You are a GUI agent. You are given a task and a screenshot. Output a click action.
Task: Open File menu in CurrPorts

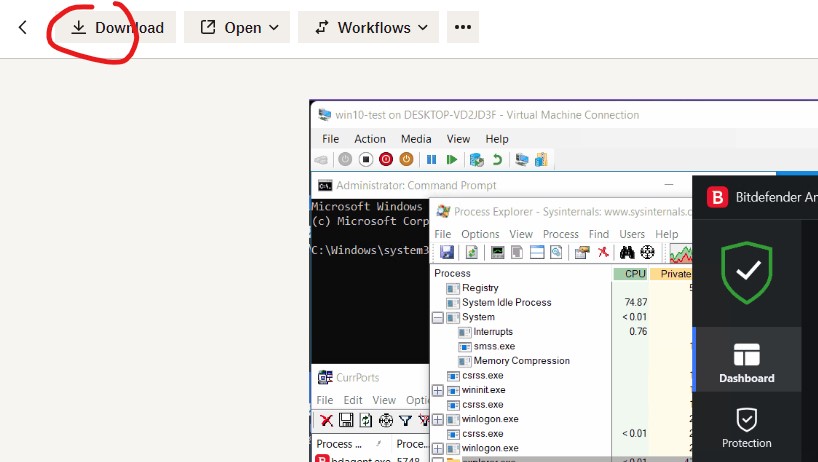324,400
